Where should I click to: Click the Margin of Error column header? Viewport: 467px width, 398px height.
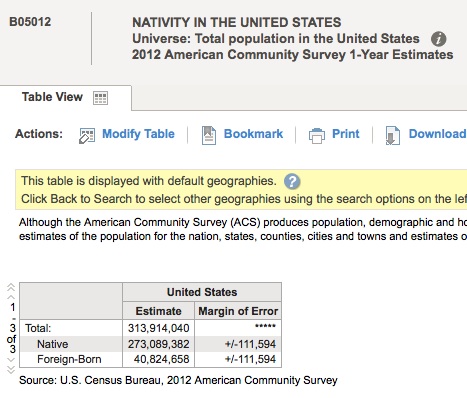click(x=238, y=311)
